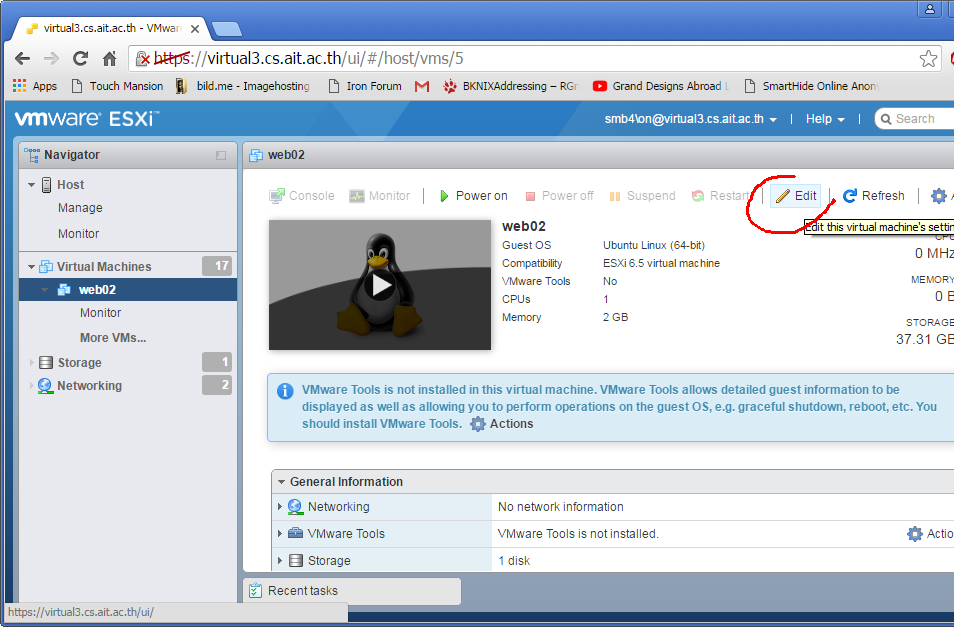Click the Virtual Machines count badge 17
The height and width of the screenshot is (627, 954).
click(217, 266)
